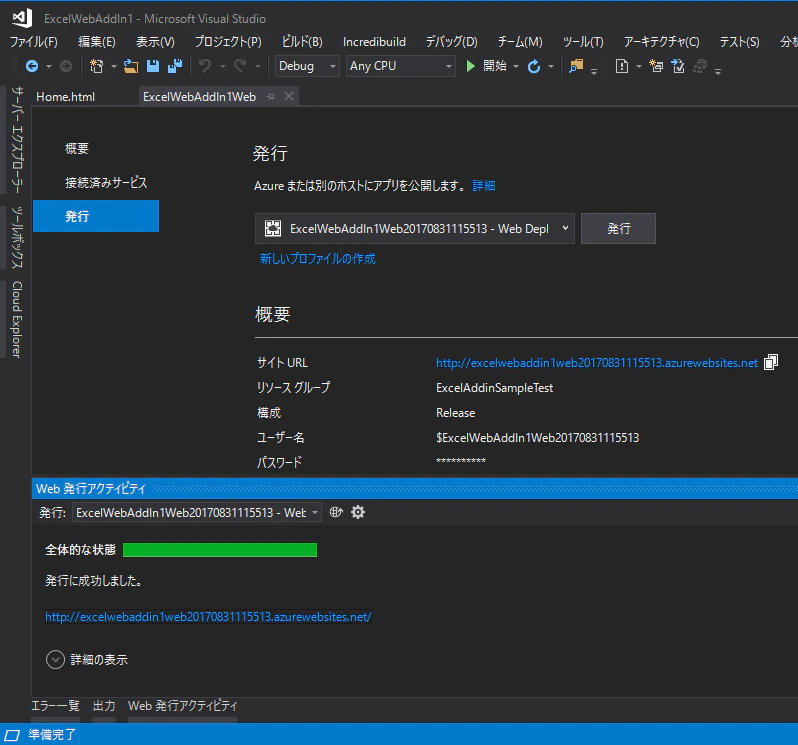Click the Save All icon
Image resolution: width=798 pixels, height=745 pixels.
[x=175, y=66]
